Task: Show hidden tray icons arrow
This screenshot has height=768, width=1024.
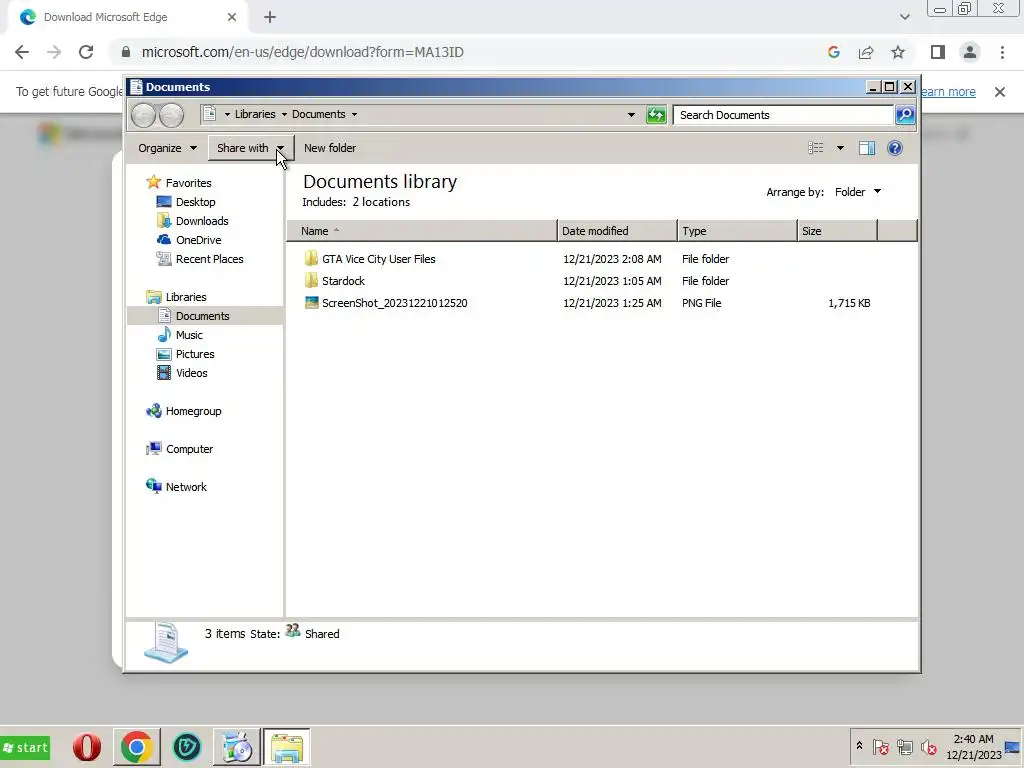Action: point(859,746)
